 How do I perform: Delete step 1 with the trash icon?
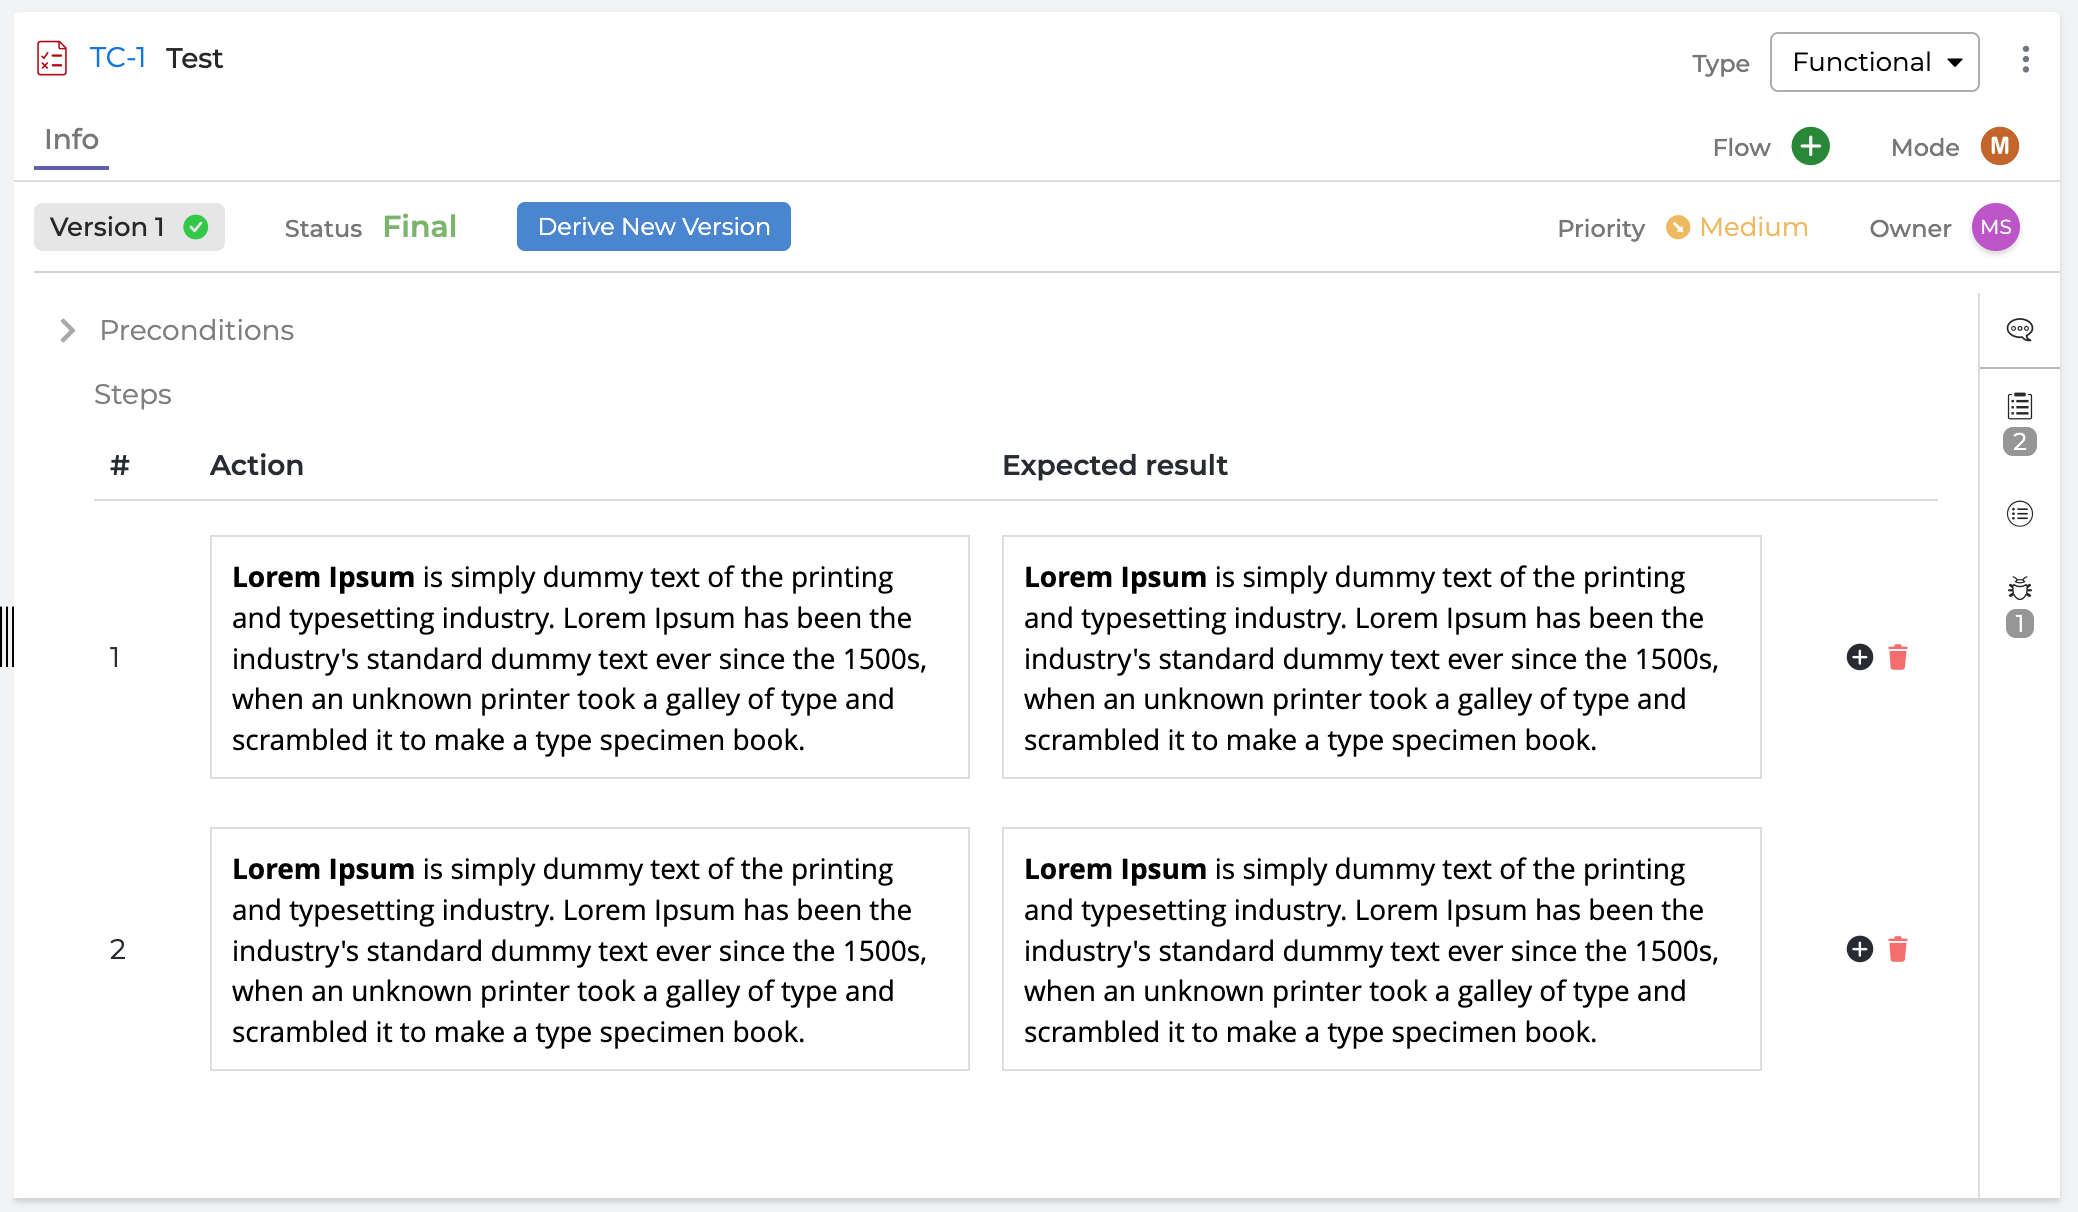[x=1897, y=657]
